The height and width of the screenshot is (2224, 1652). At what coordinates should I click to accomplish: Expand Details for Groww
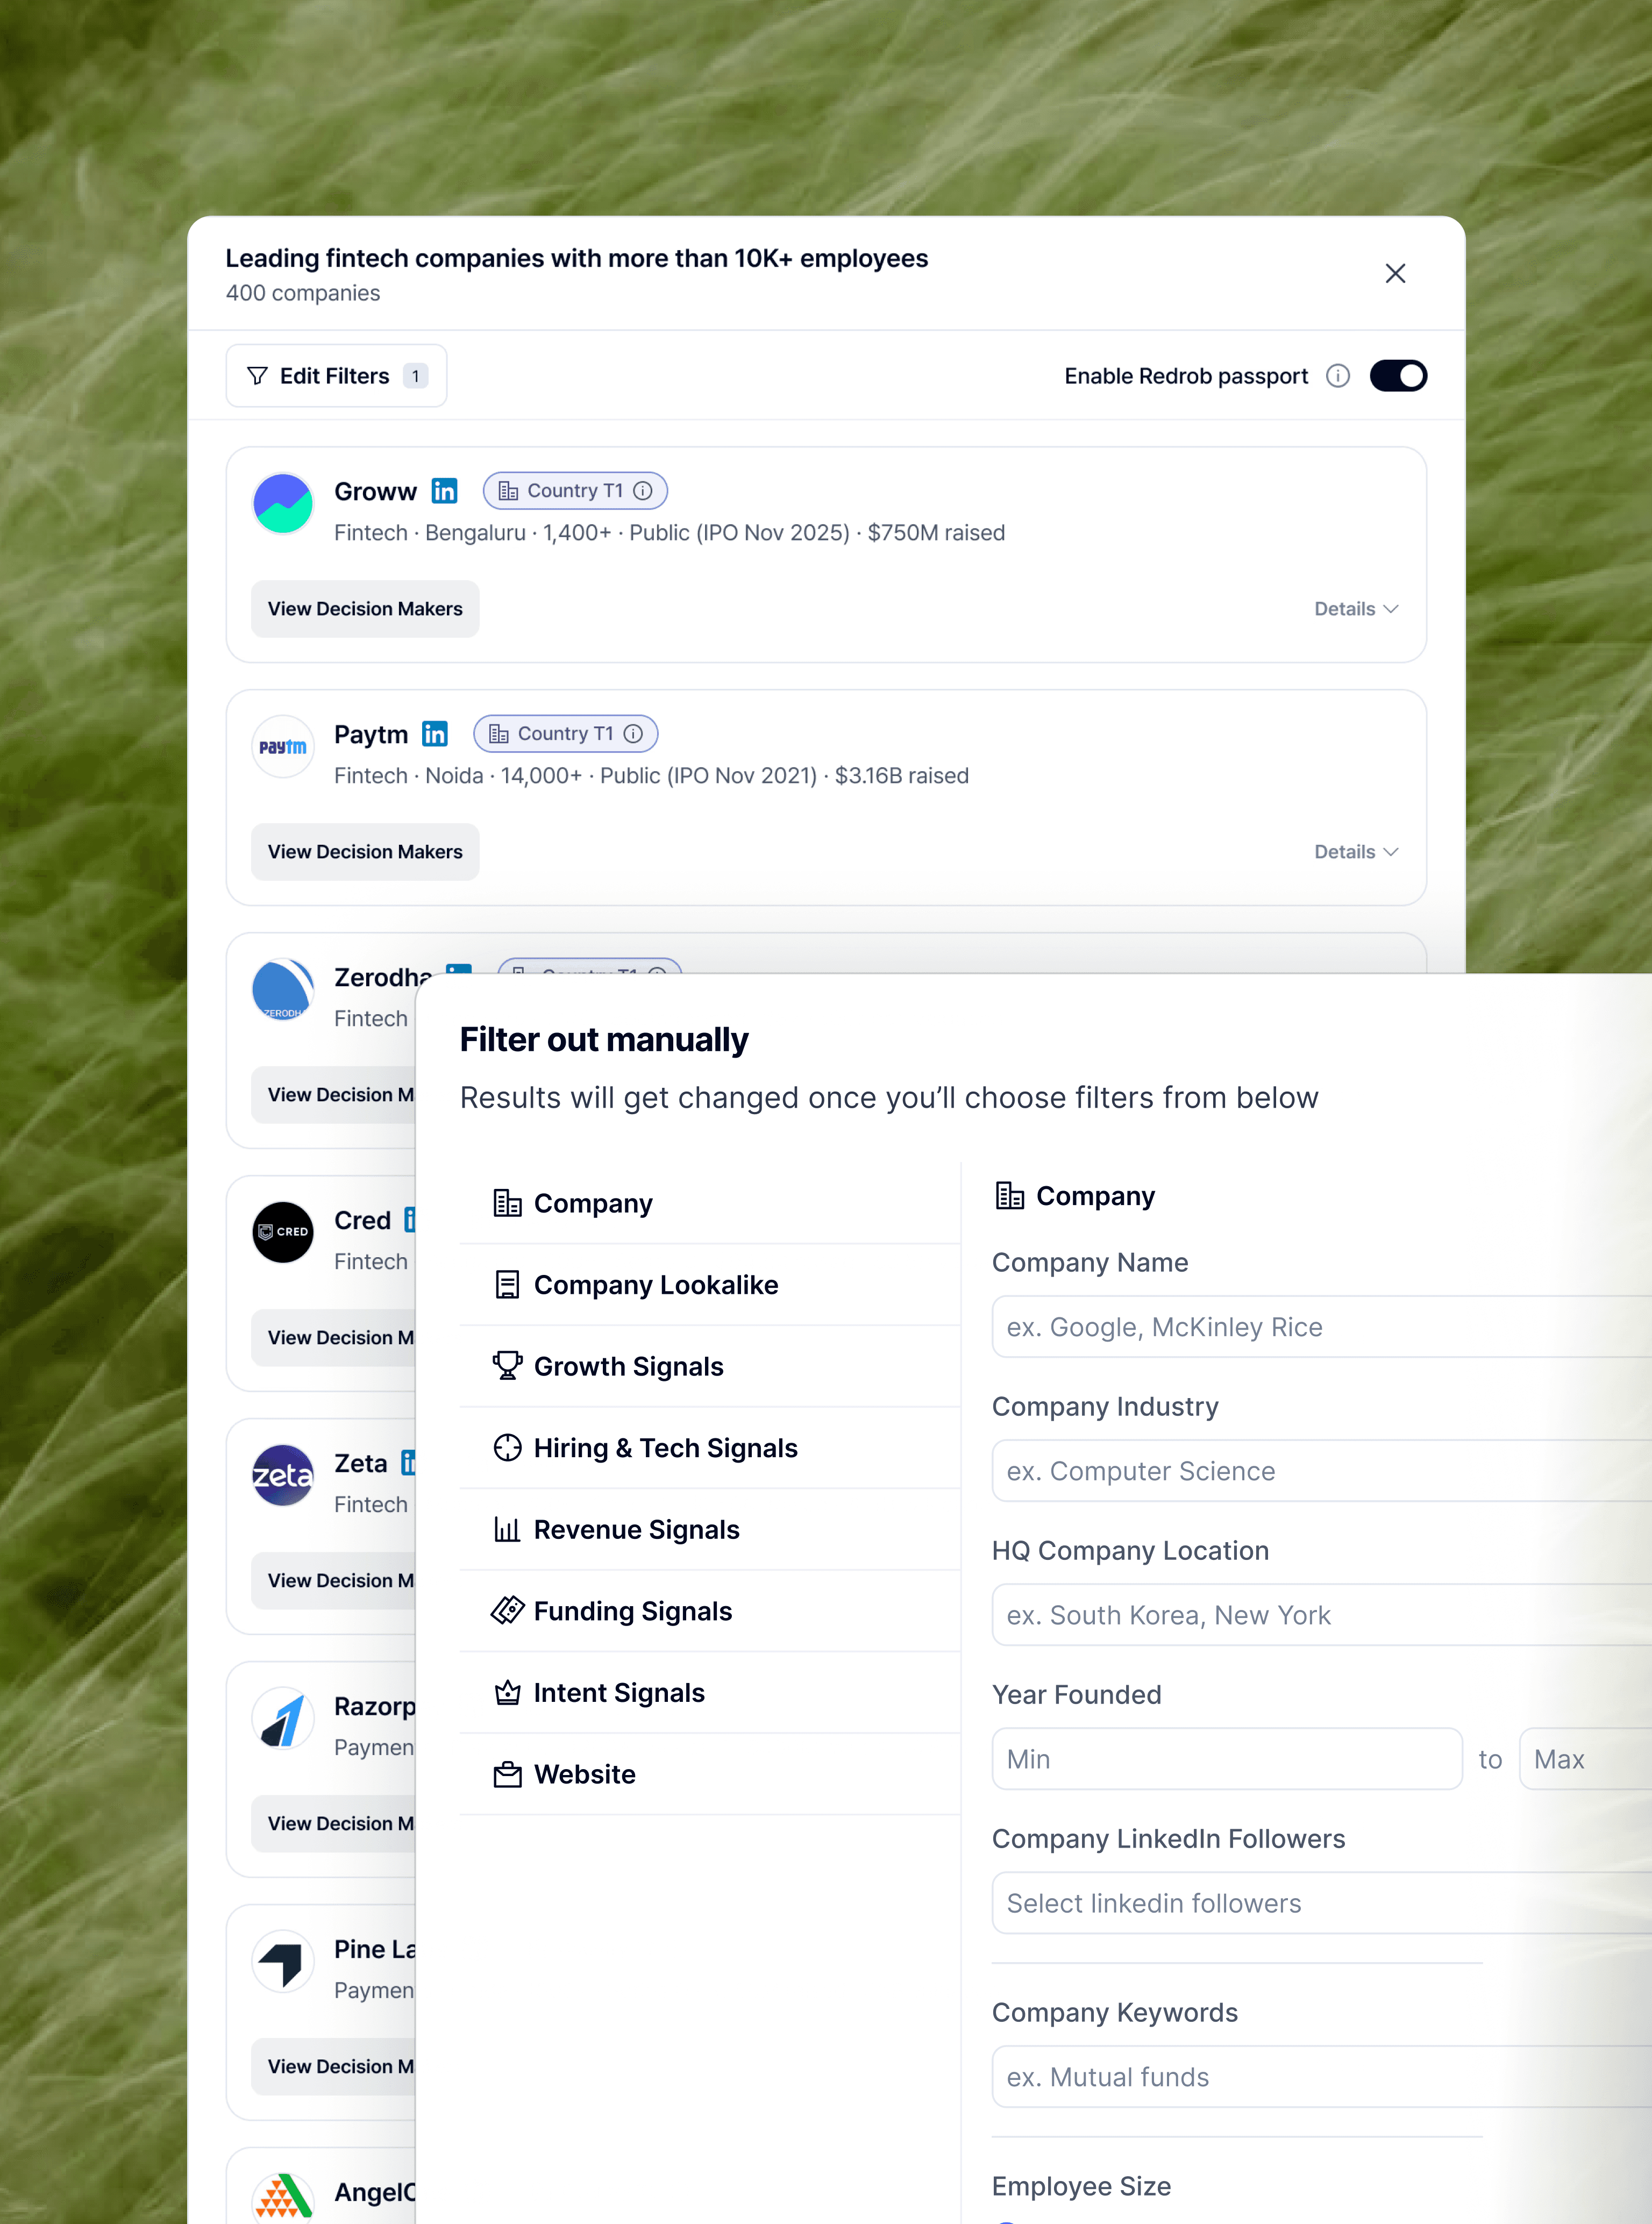(x=1355, y=609)
